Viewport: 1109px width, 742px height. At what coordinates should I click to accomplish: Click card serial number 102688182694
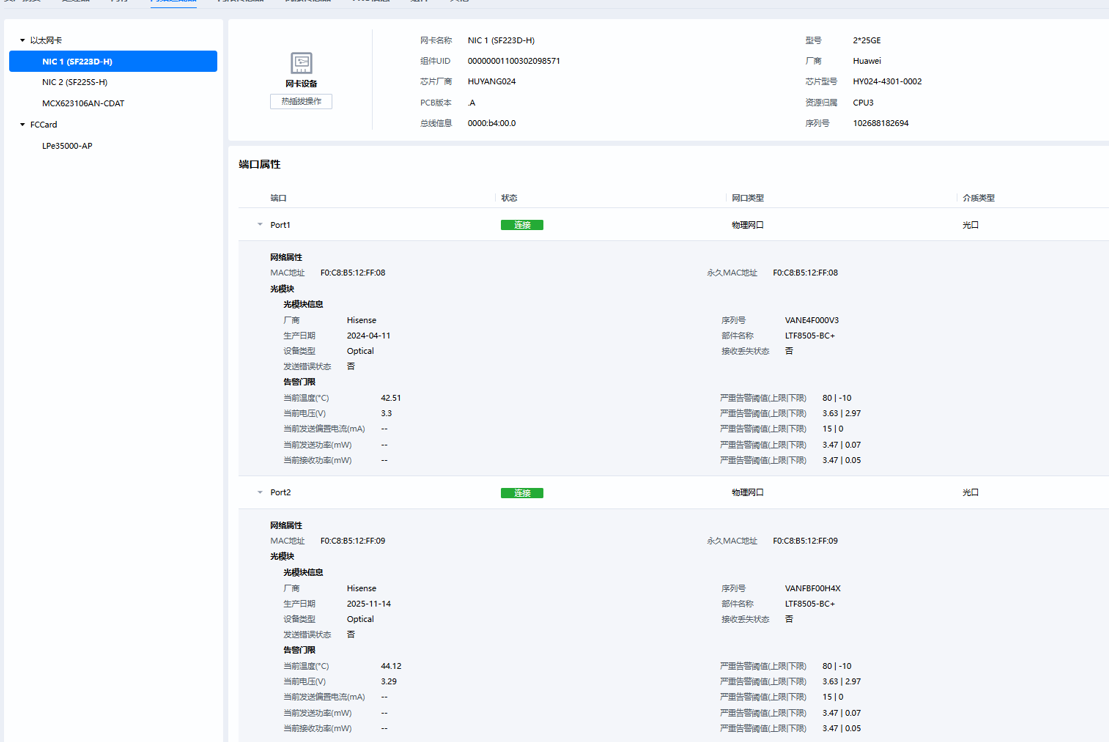[881, 123]
